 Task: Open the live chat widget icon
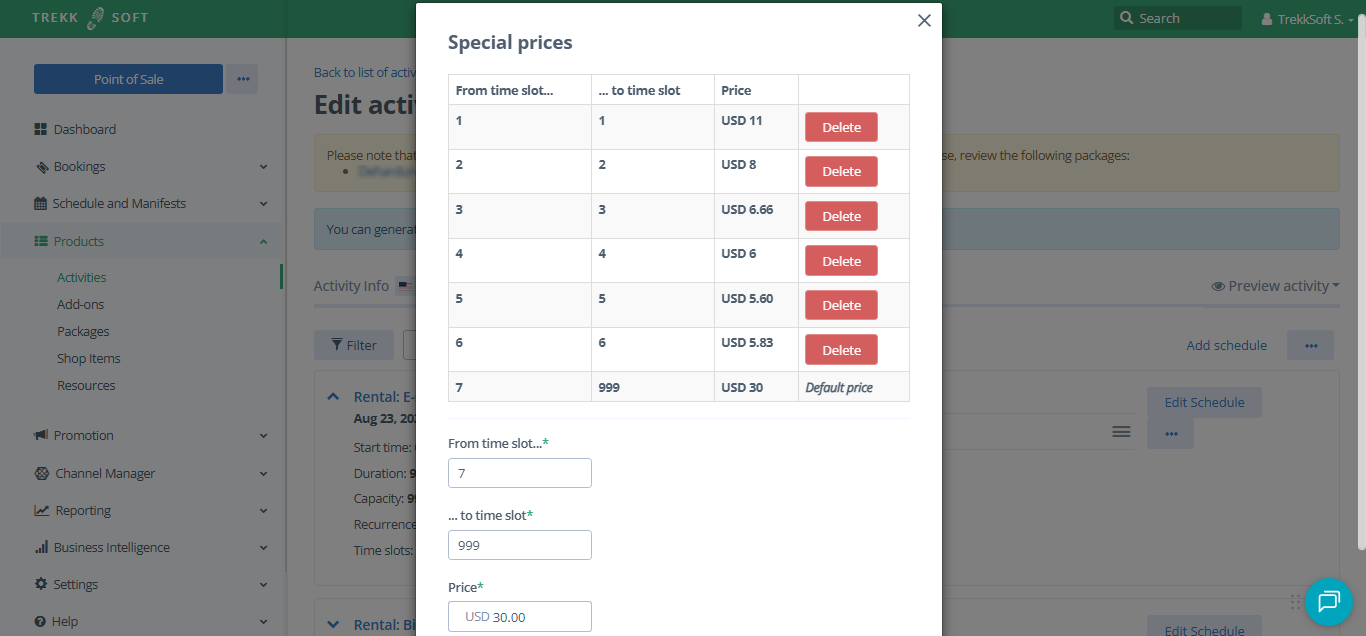point(1329,601)
